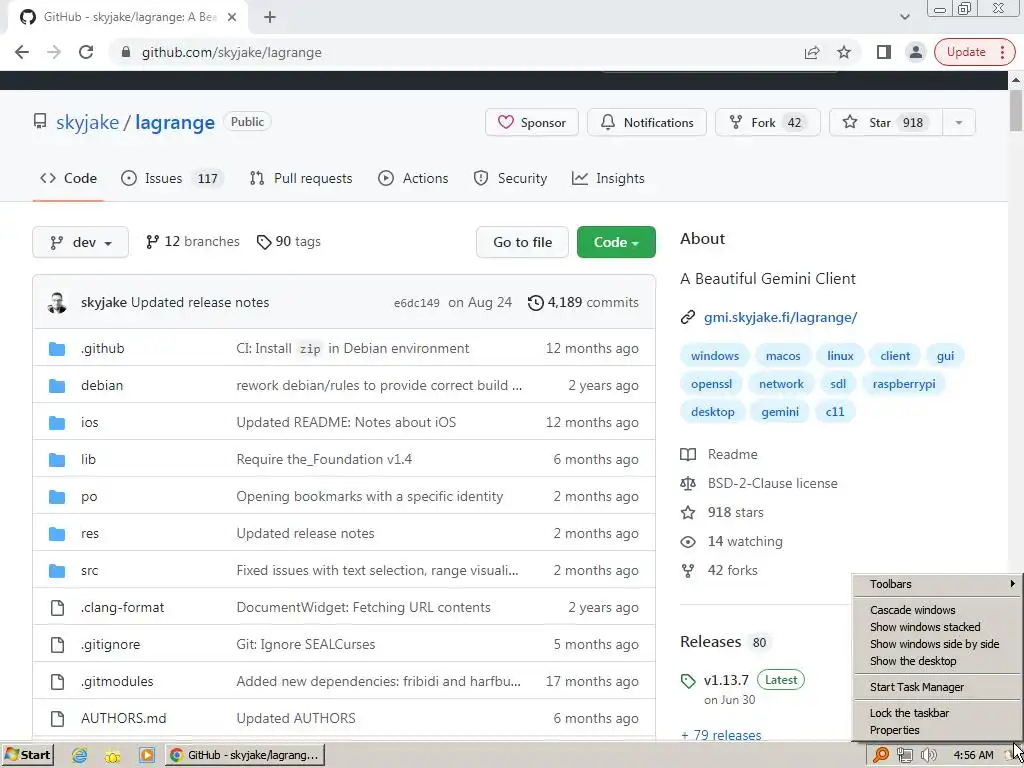Bookmark this tab with star icon
Image resolution: width=1024 pixels, height=768 pixels.
[x=844, y=52]
